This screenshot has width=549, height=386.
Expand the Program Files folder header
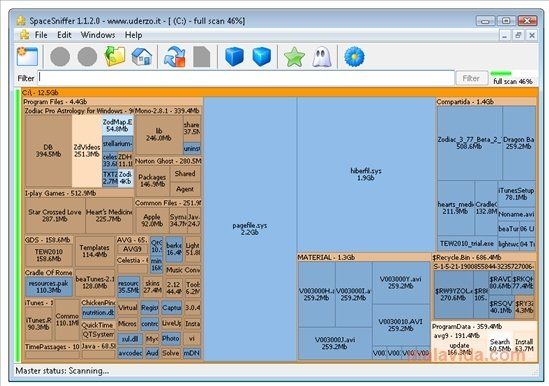point(113,102)
